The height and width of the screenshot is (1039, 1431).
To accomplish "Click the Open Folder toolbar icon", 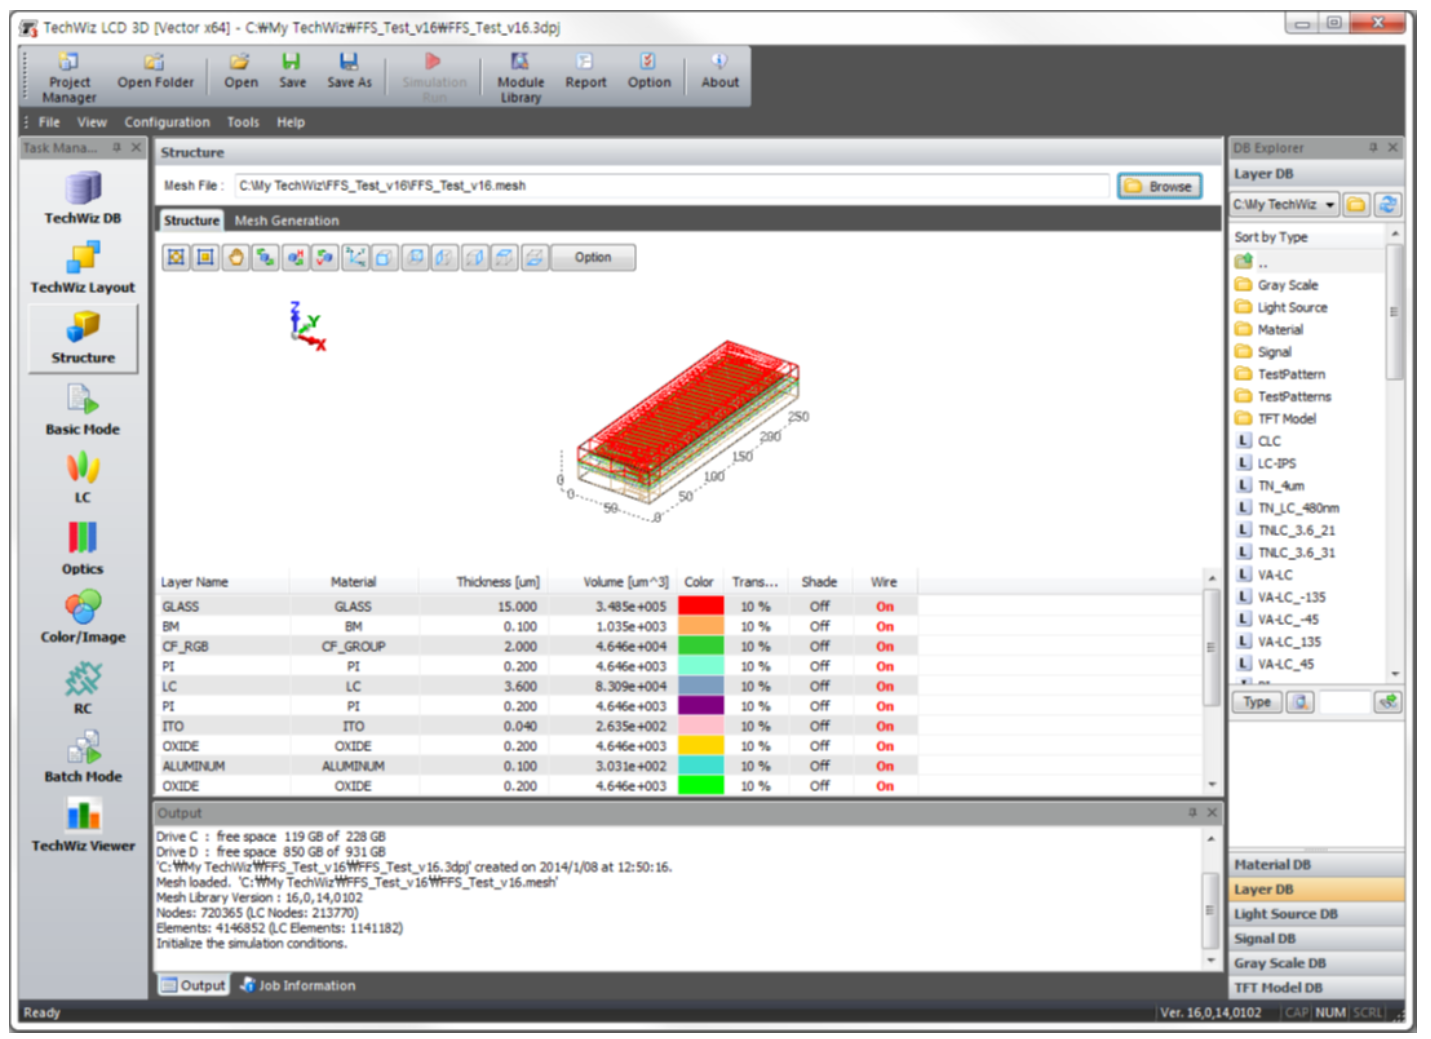I will pyautogui.click(x=155, y=70).
